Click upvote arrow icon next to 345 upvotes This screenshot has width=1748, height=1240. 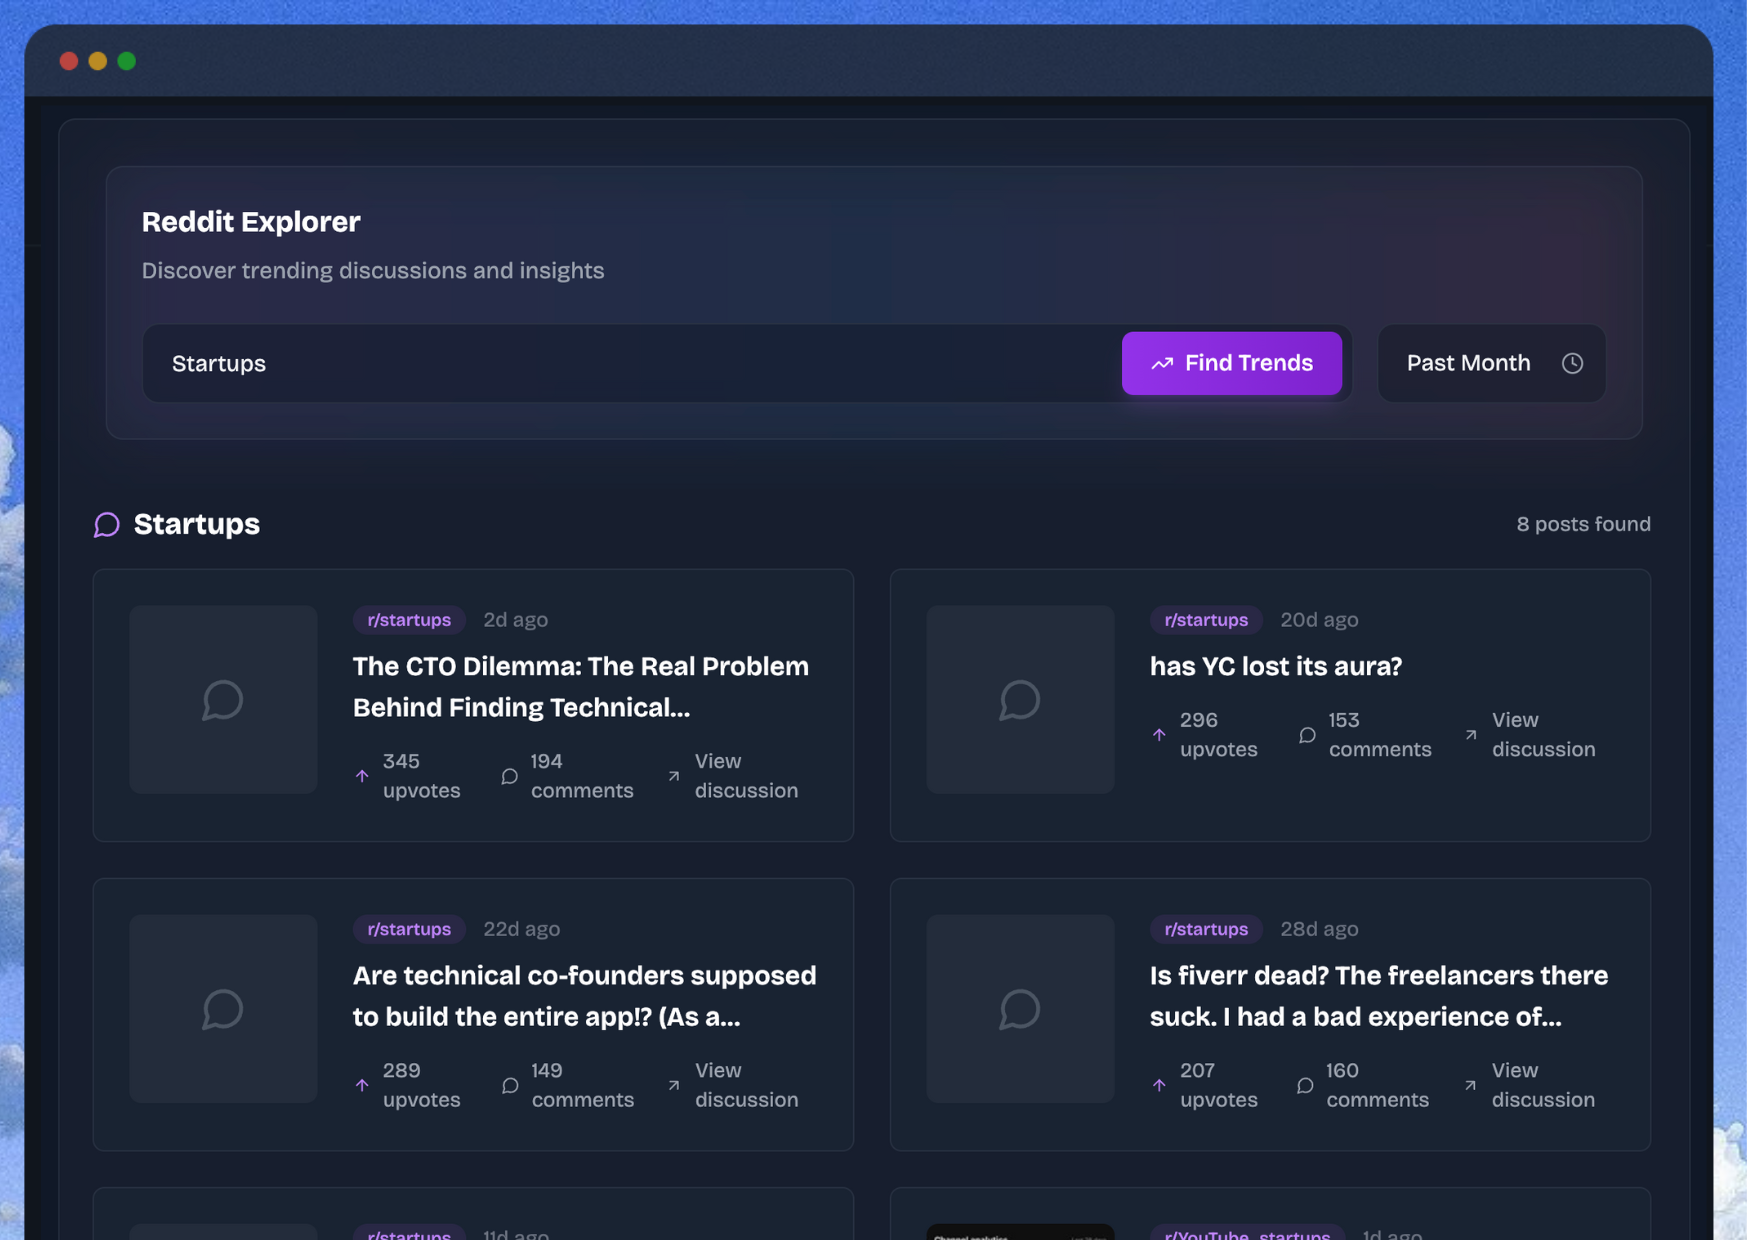click(362, 776)
